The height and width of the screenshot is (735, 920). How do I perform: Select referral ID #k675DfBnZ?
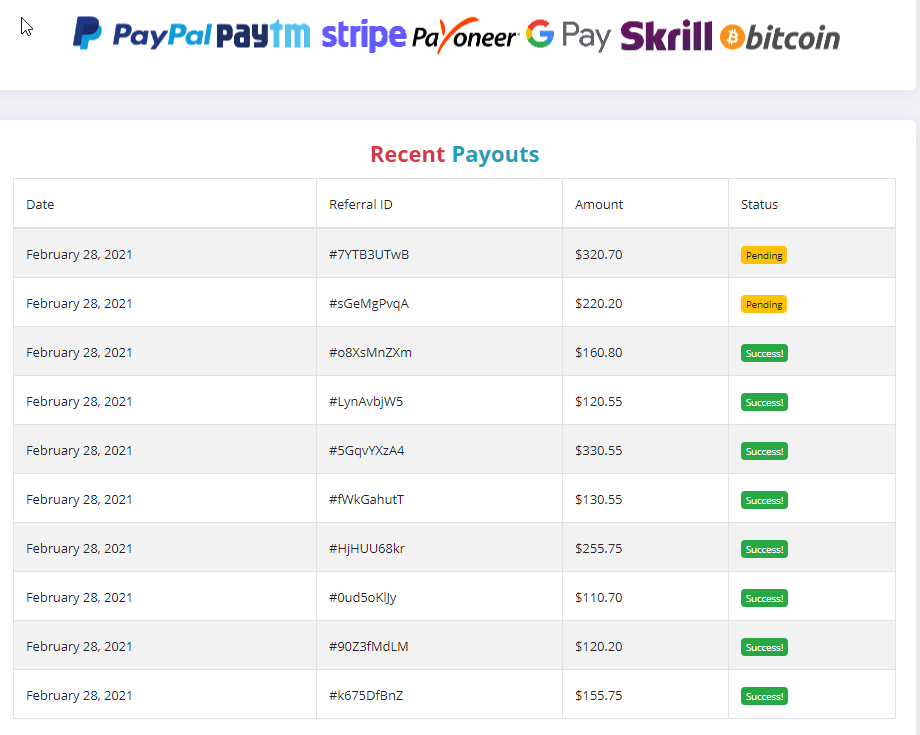366,695
